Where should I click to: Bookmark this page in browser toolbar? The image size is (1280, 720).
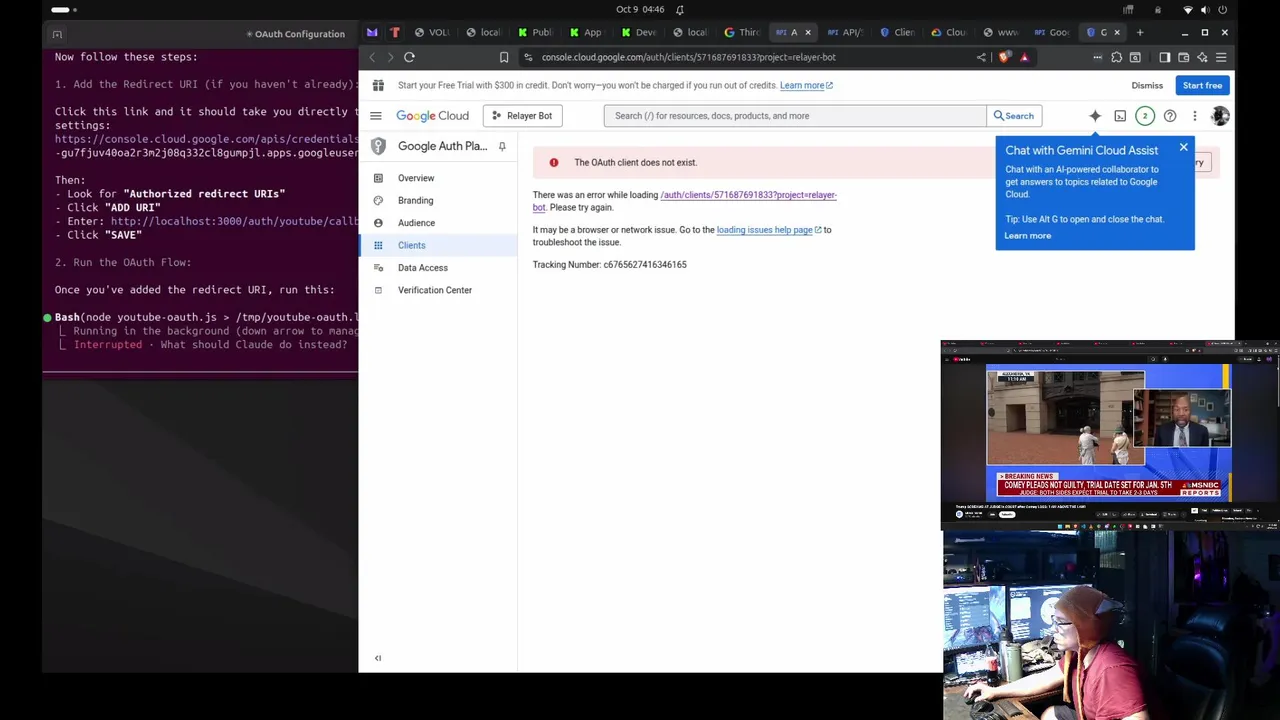(504, 57)
